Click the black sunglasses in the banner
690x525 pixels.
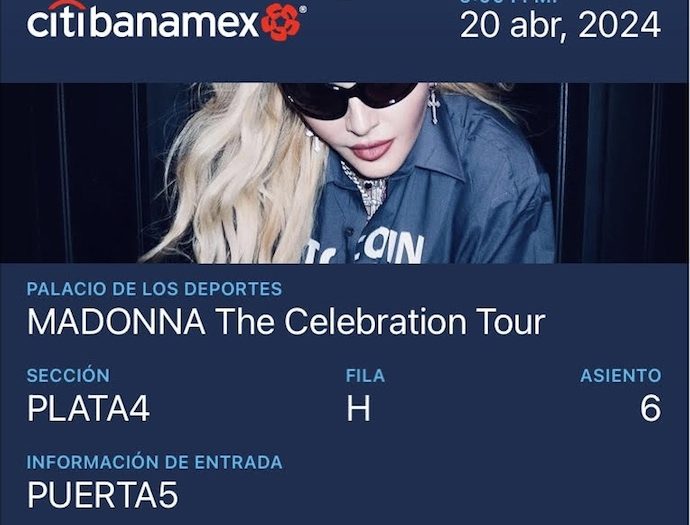[x=347, y=99]
